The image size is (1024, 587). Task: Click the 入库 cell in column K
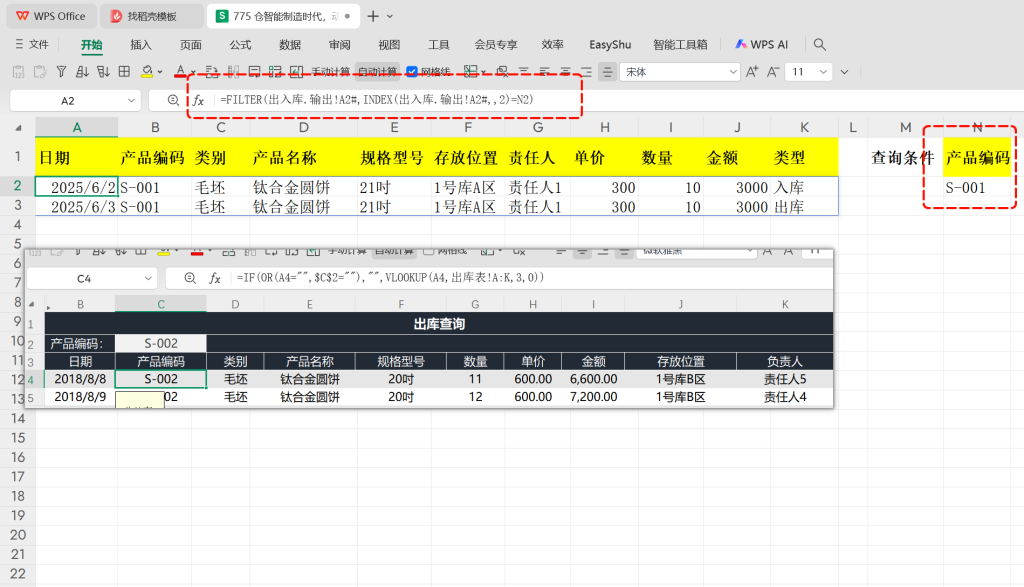click(x=804, y=187)
